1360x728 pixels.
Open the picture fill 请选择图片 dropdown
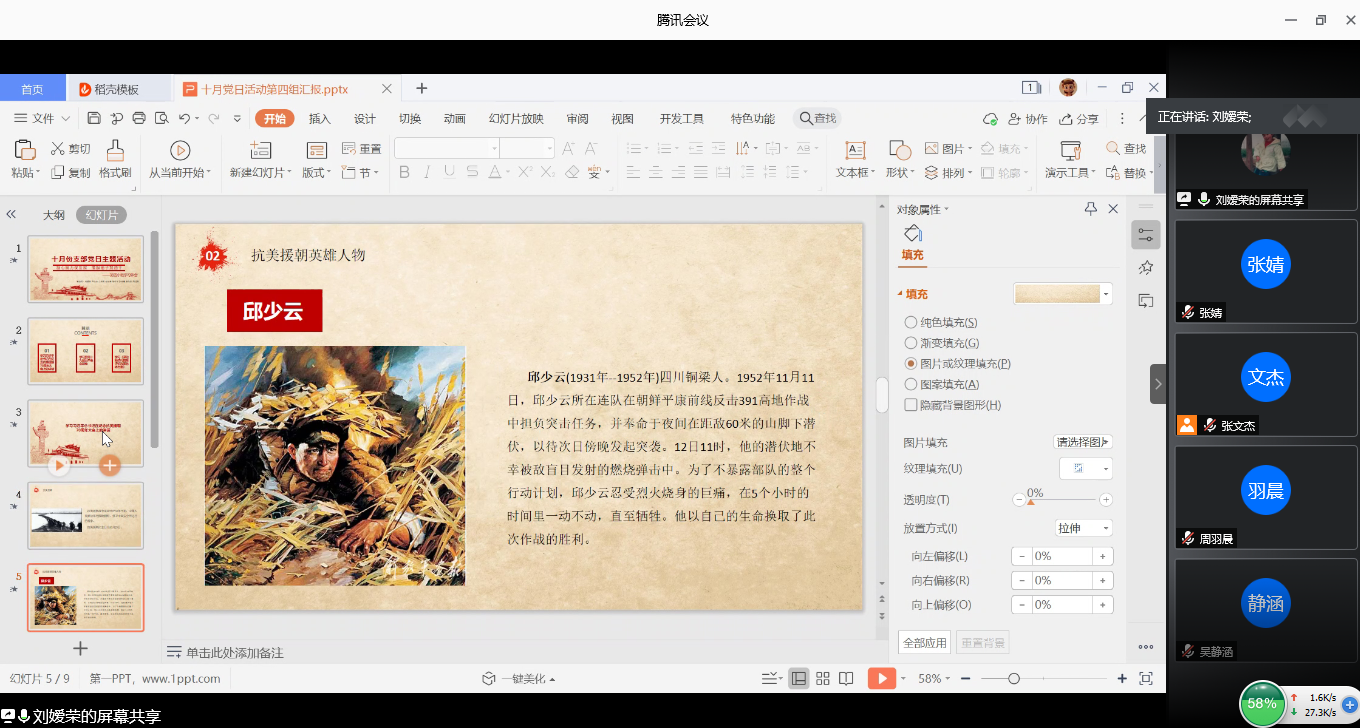(1084, 442)
